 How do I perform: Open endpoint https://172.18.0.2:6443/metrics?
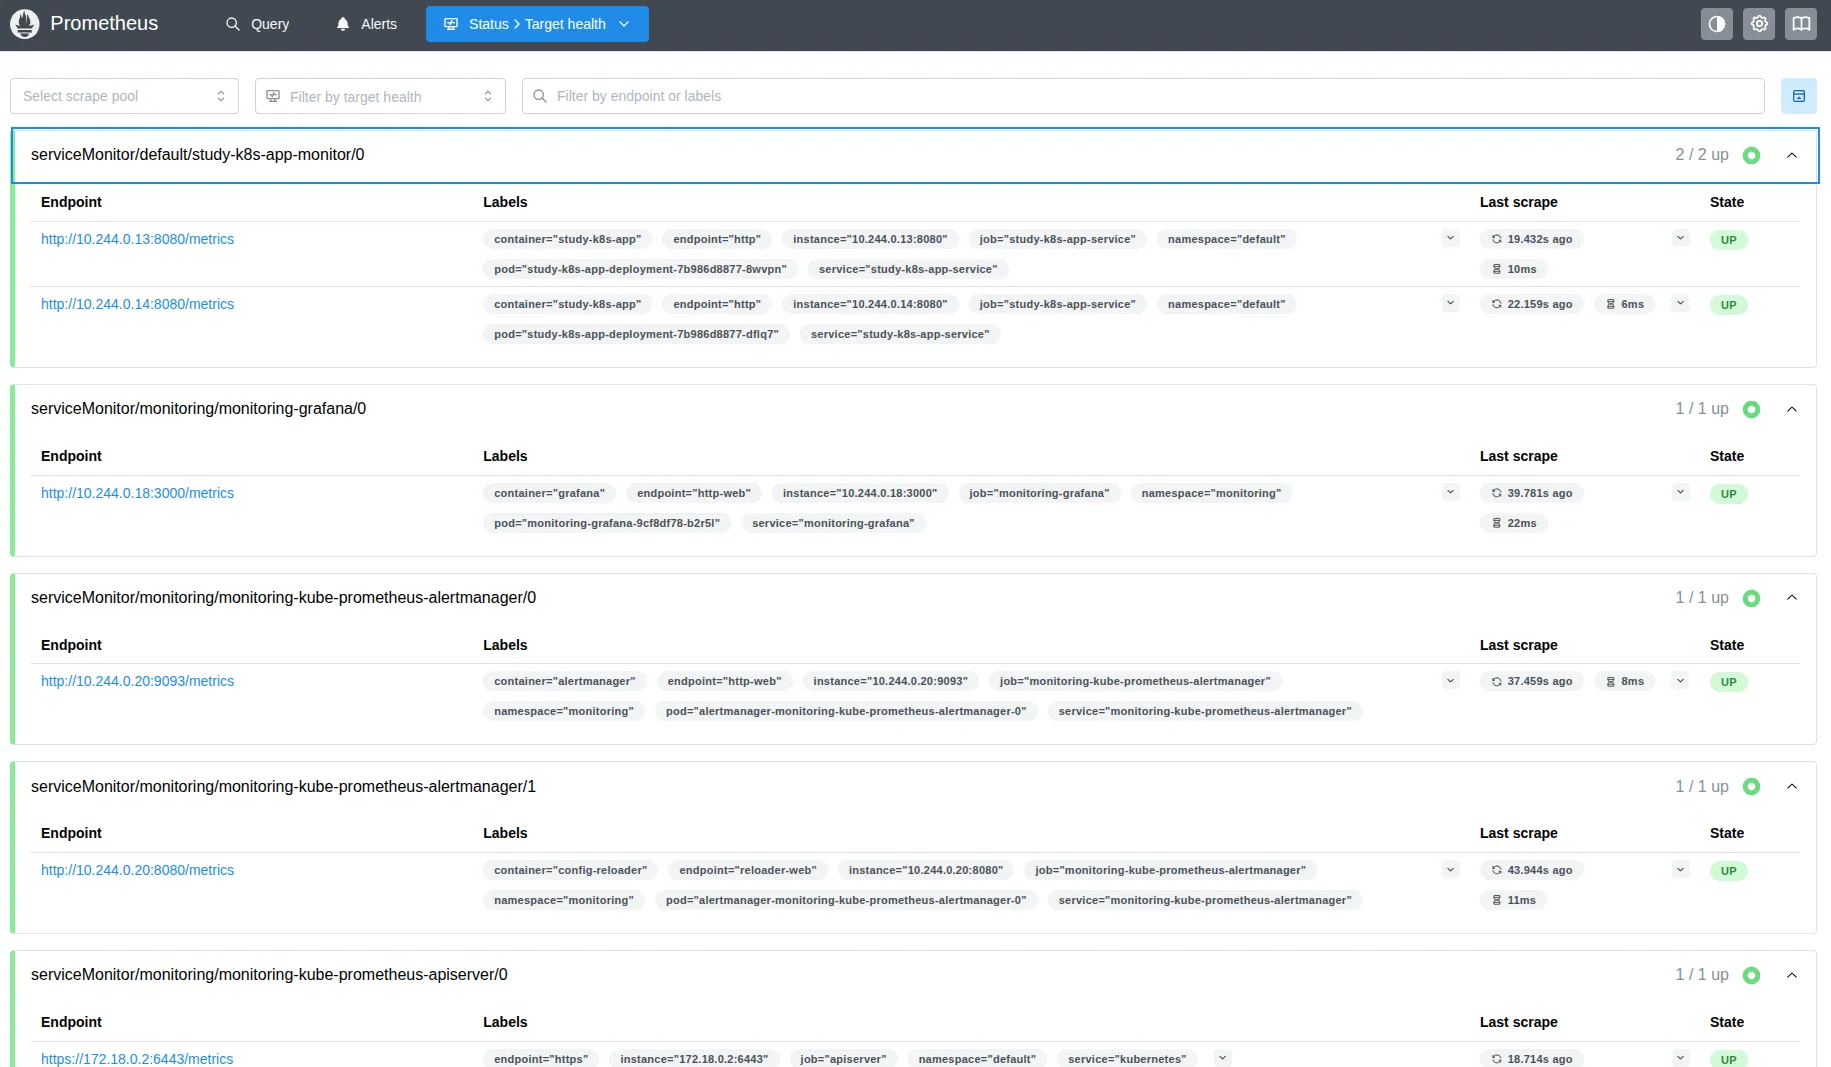click(x=137, y=1058)
